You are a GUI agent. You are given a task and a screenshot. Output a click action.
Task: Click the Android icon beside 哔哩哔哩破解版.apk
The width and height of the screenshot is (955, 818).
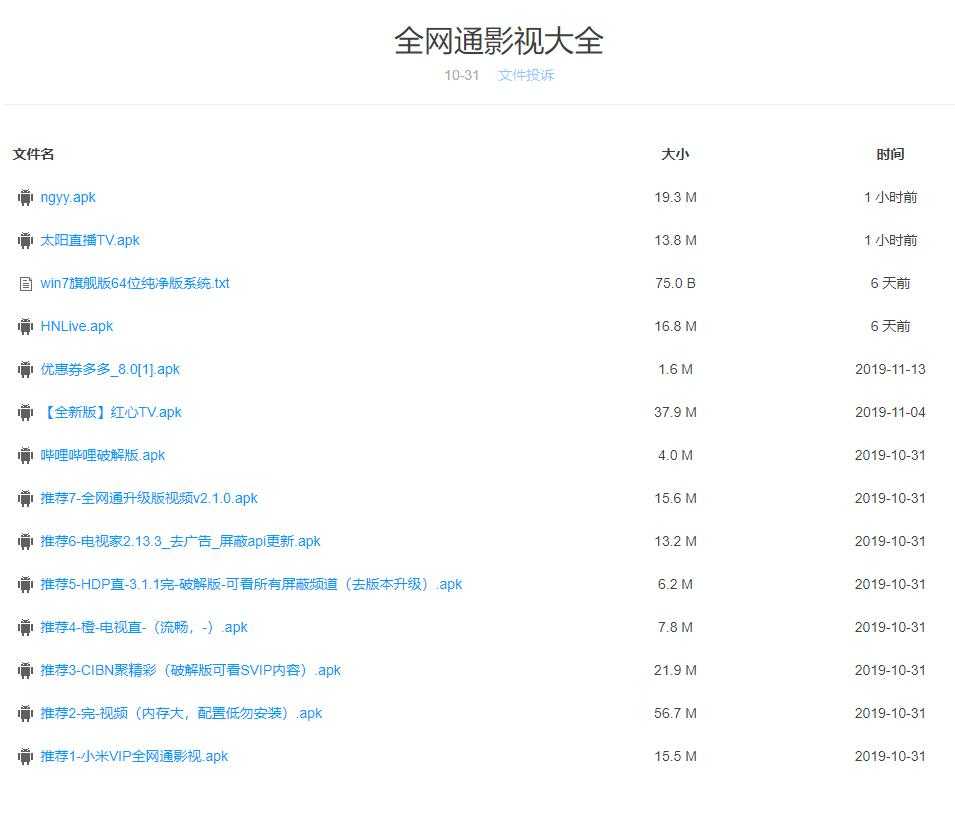[x=25, y=456]
